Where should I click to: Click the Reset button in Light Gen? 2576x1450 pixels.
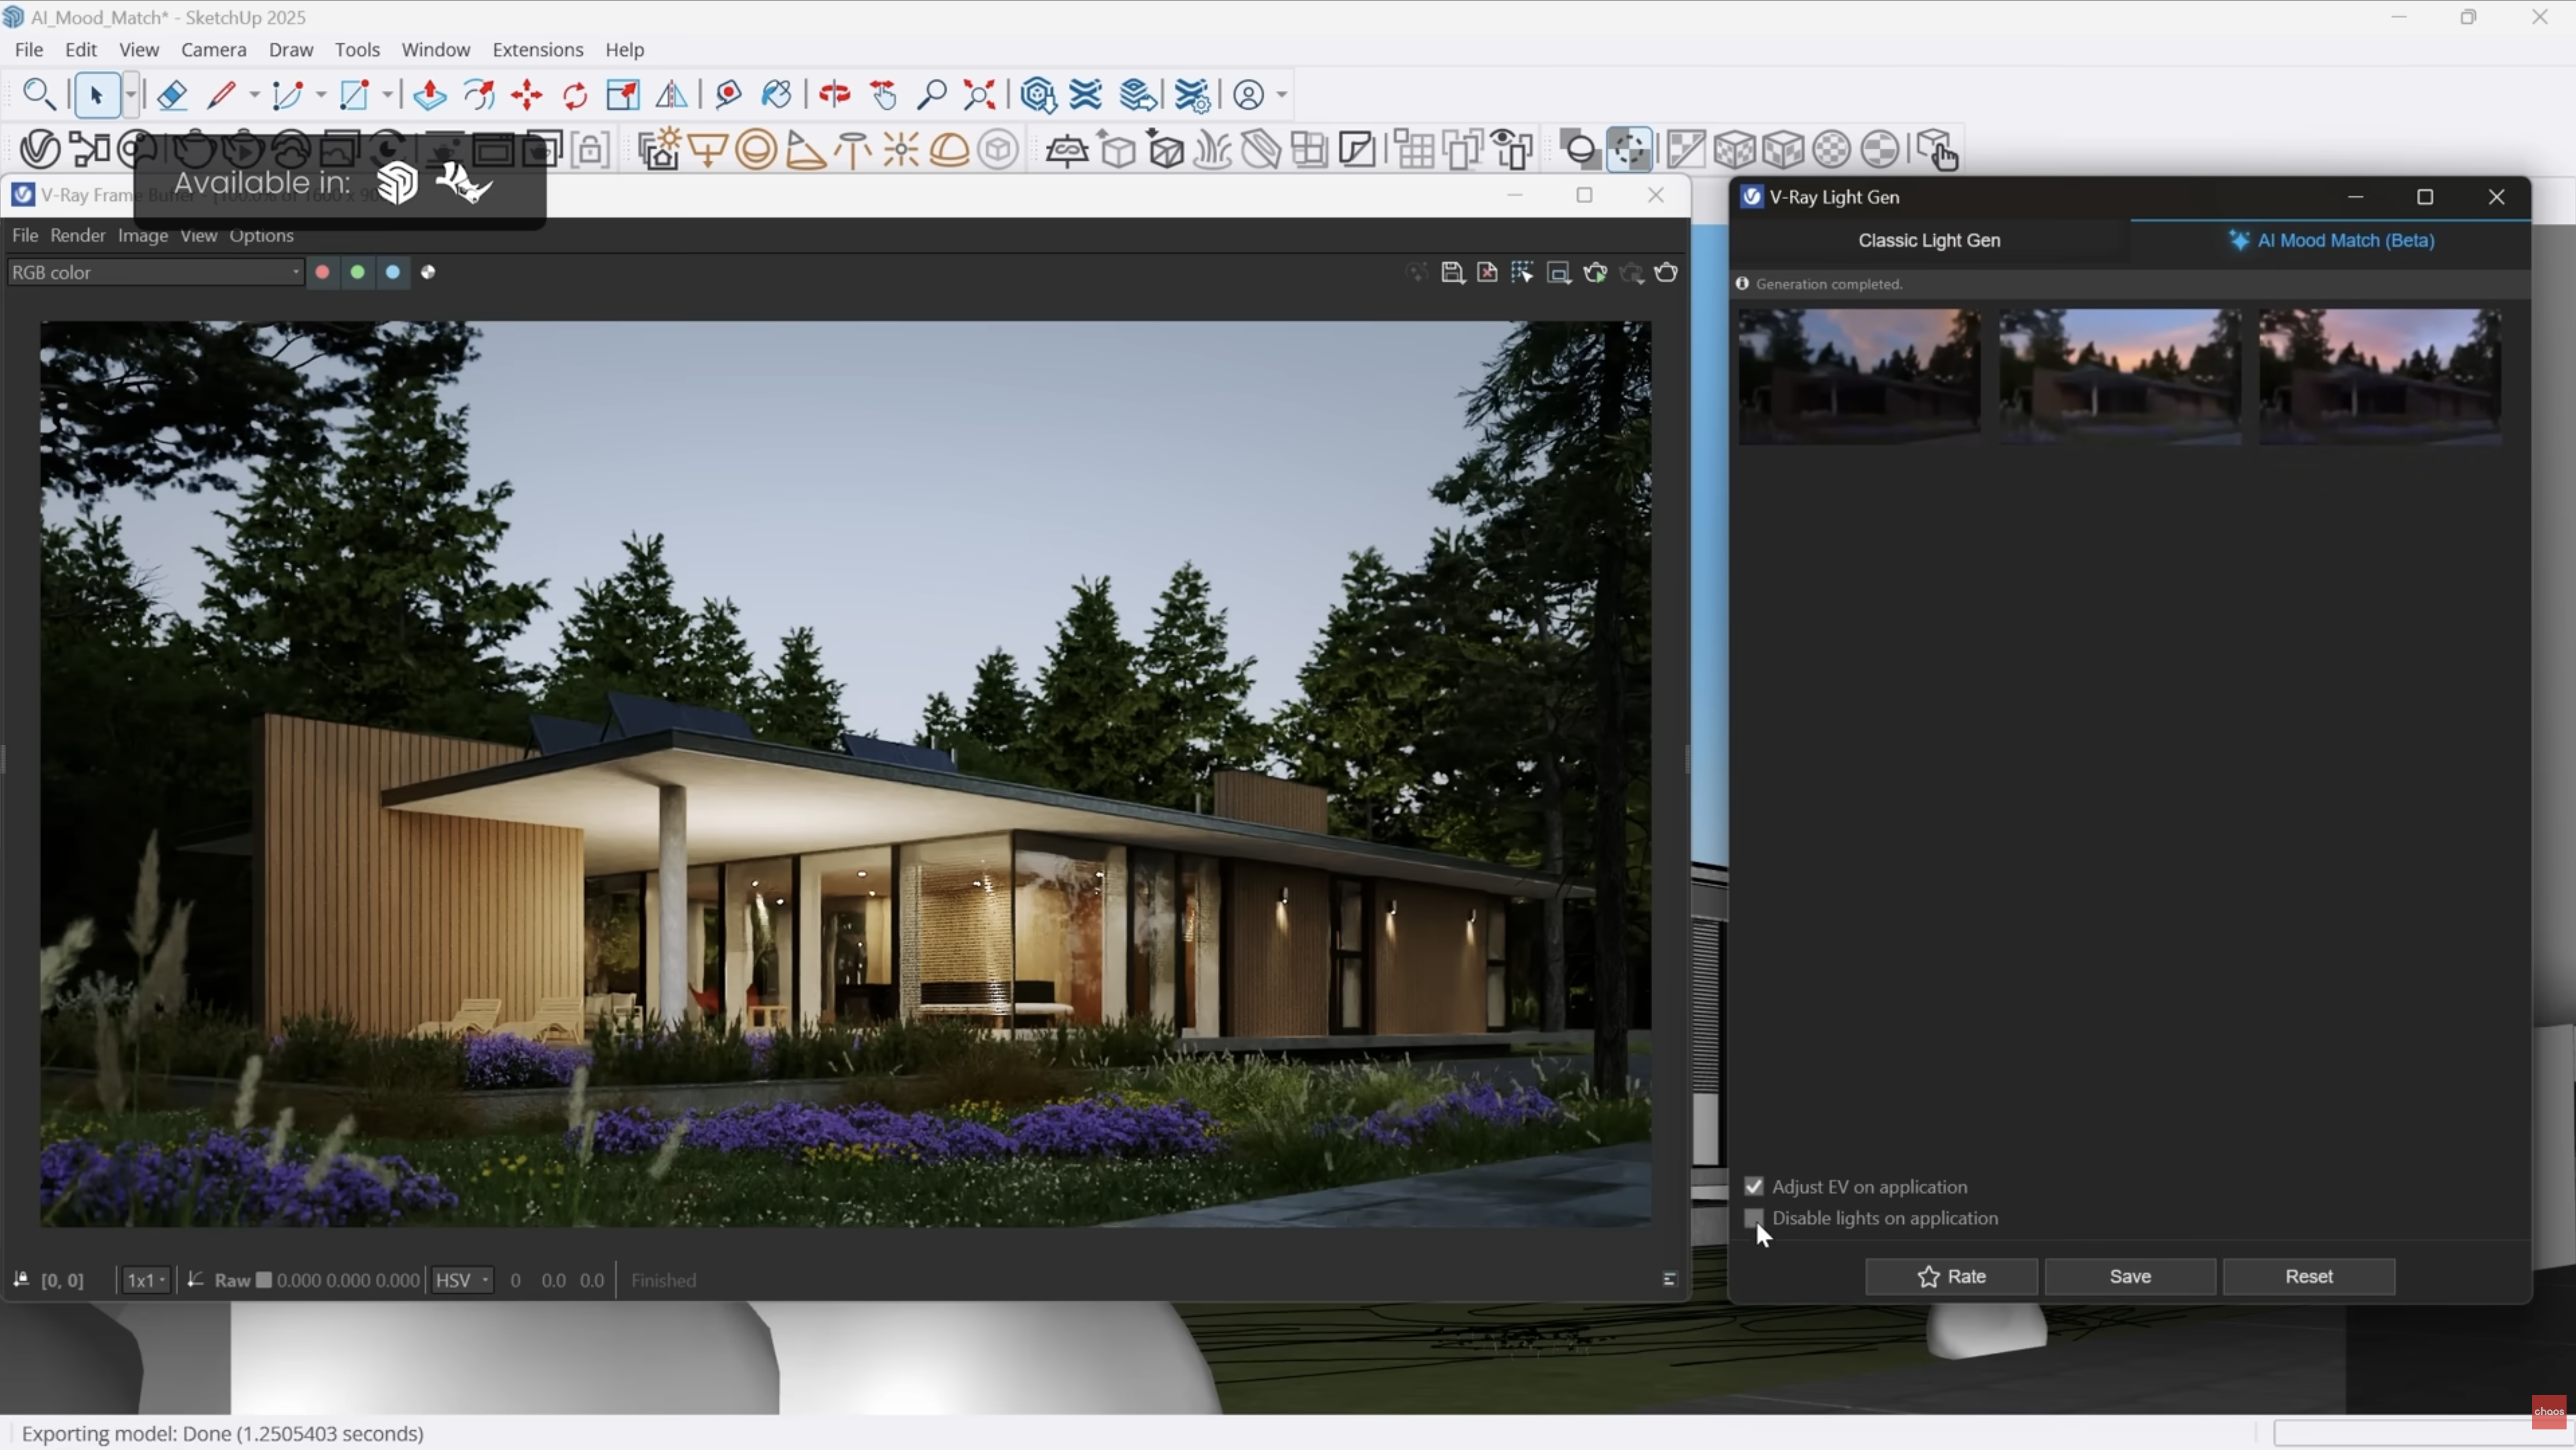click(2309, 1277)
